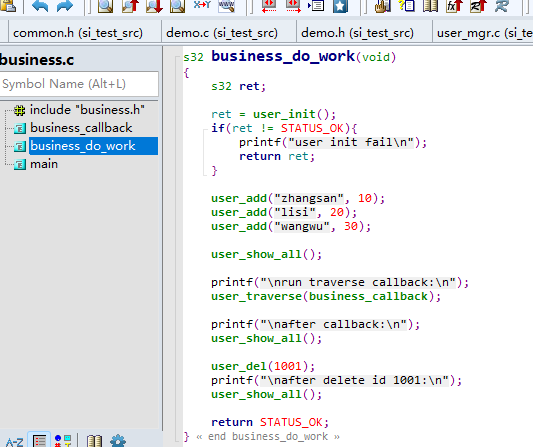The height and width of the screenshot is (447, 533).
Task: Click the WWW web search icon
Action: (x=226, y=6)
